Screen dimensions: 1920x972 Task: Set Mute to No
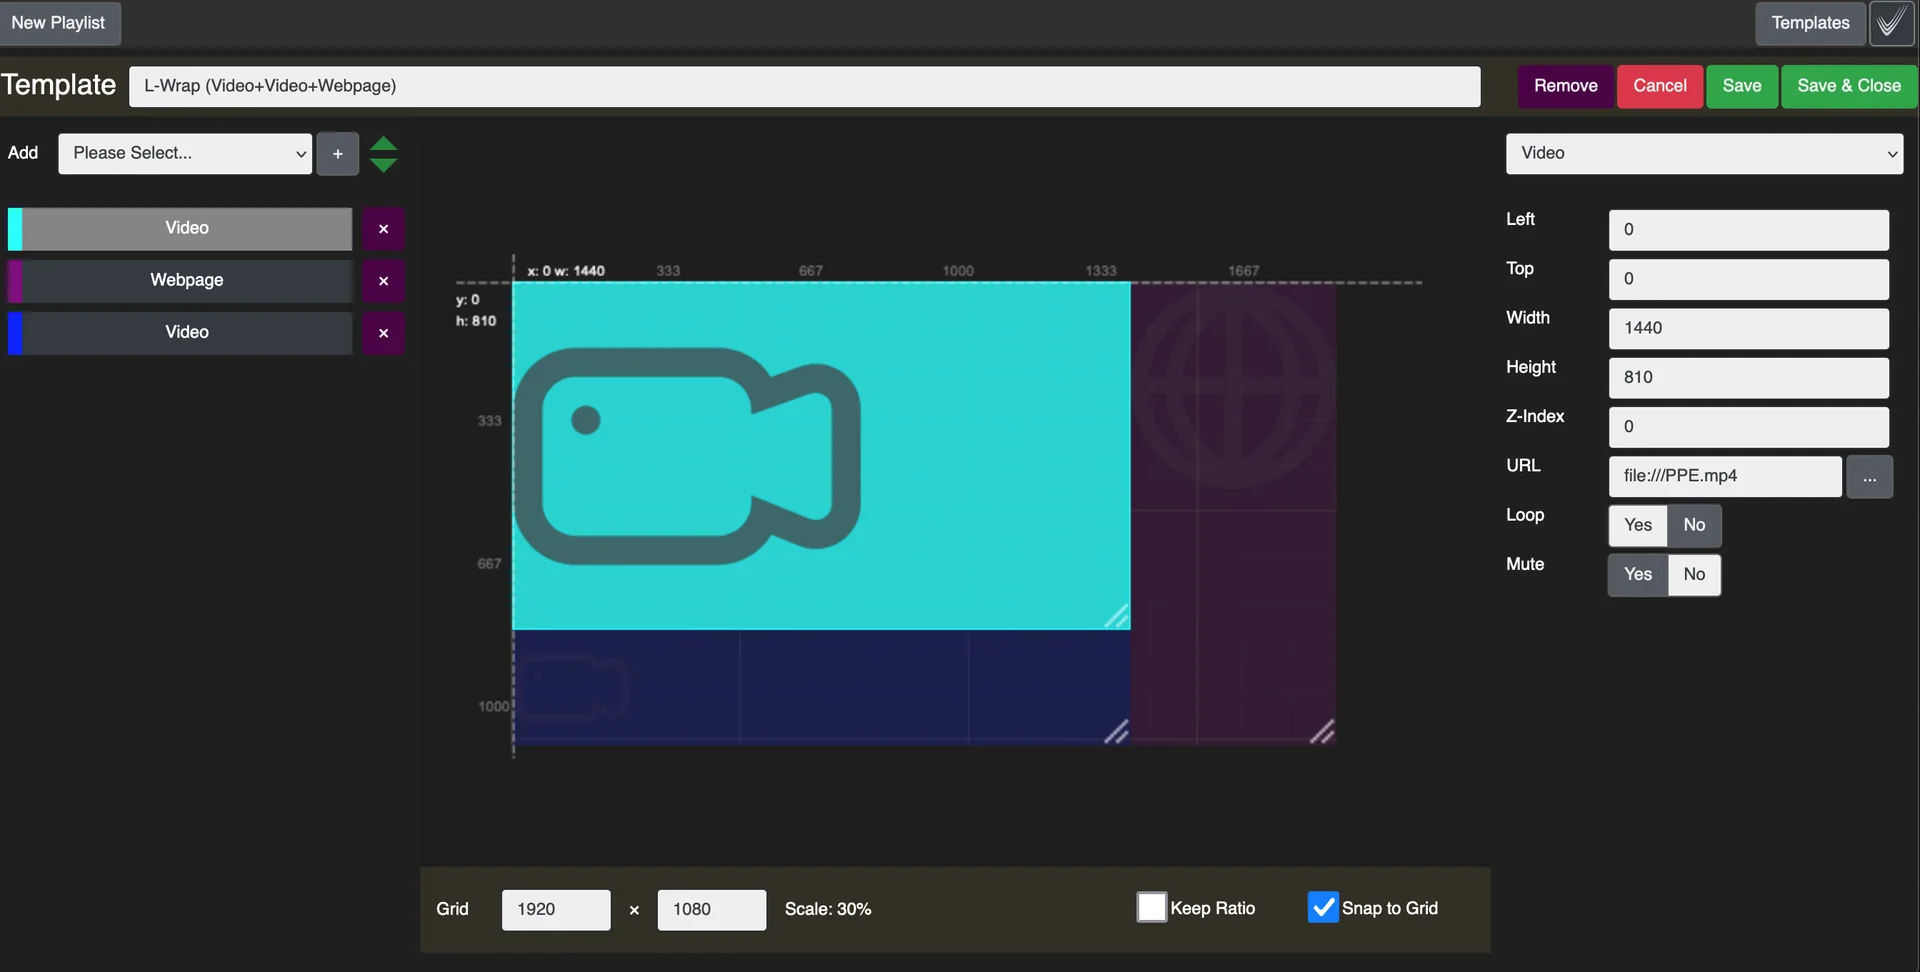1694,575
